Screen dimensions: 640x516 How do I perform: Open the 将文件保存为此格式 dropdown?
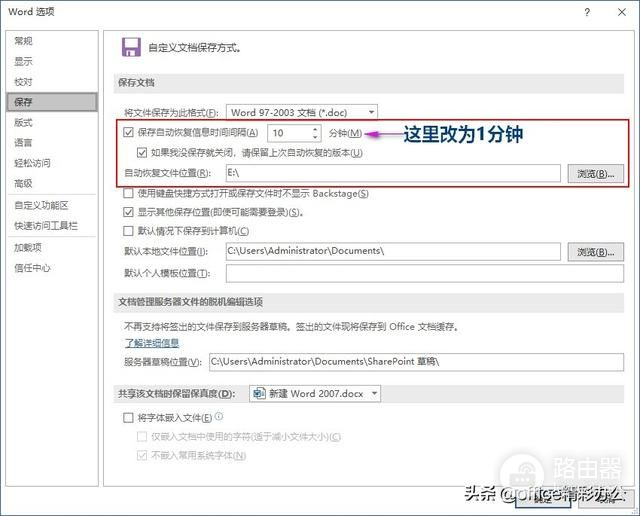tap(302, 112)
